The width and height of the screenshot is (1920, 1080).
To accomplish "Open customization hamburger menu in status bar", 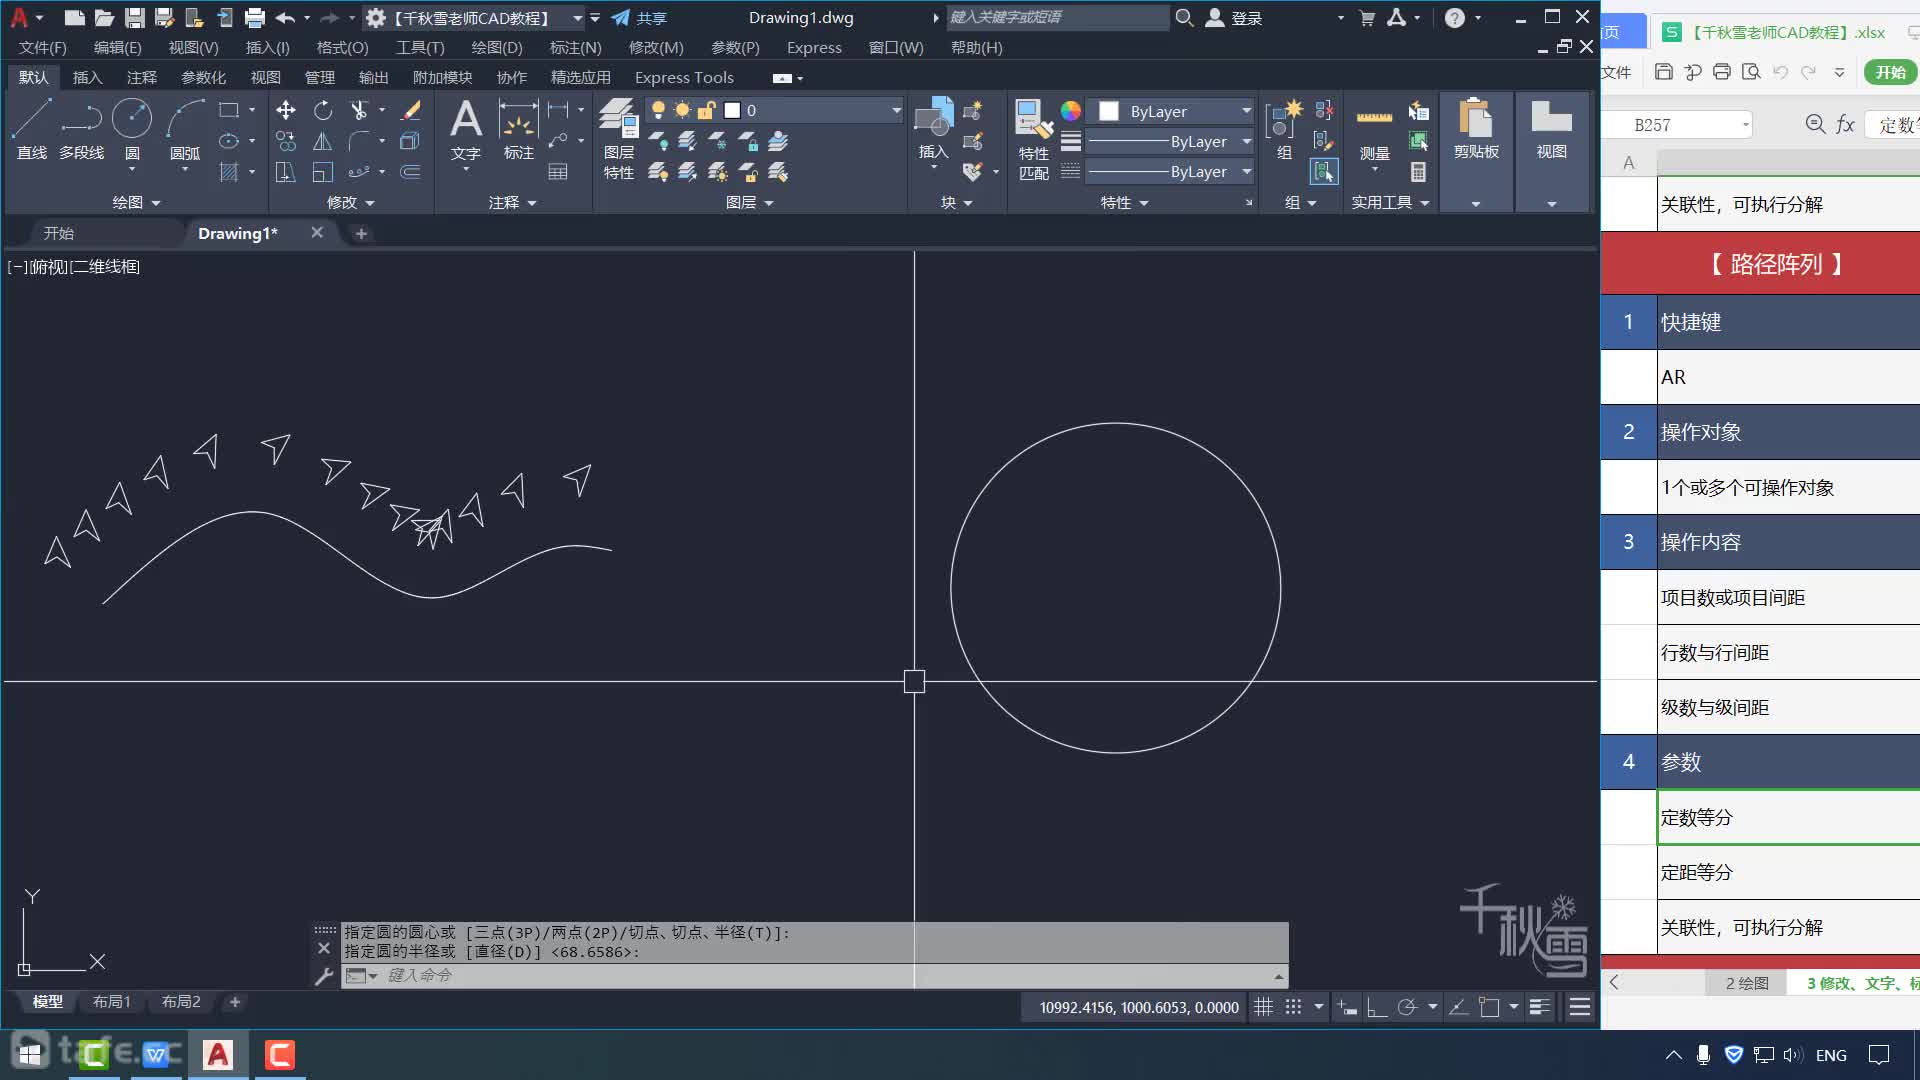I will (1580, 1007).
